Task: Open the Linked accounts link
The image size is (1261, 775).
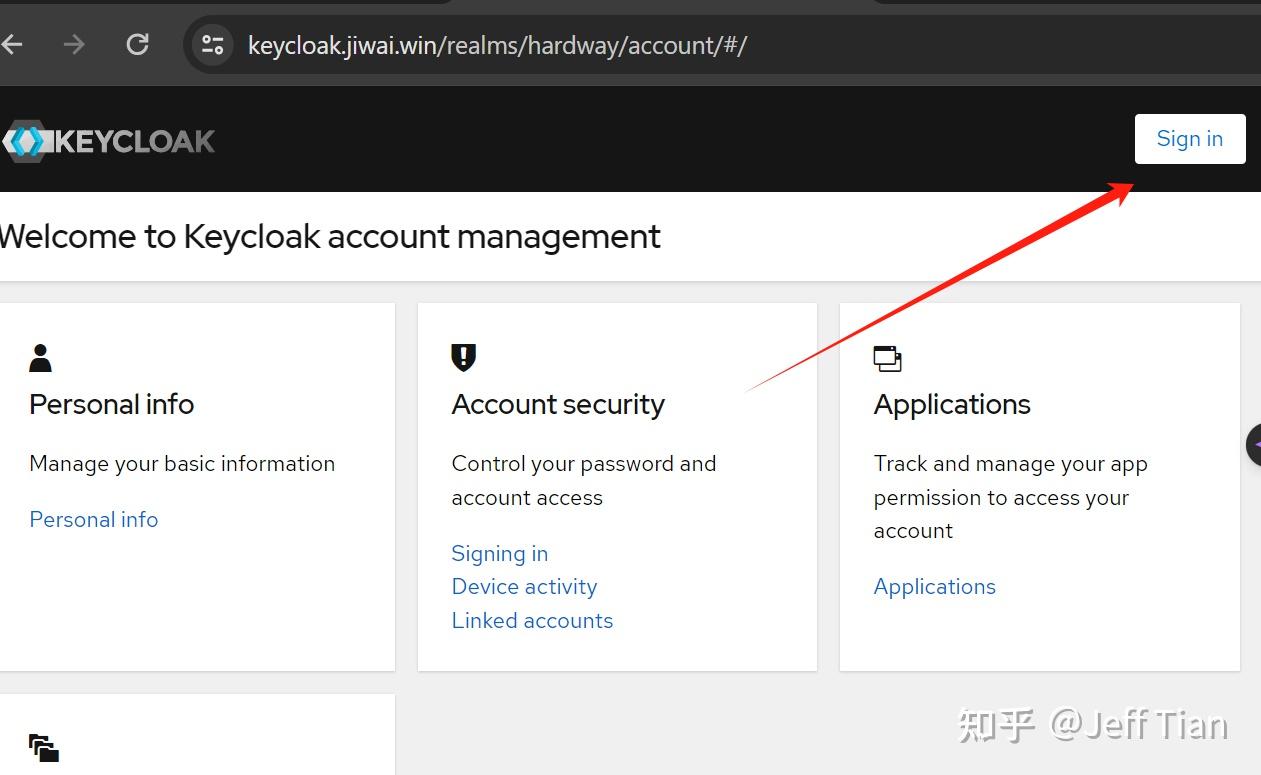Action: [532, 620]
